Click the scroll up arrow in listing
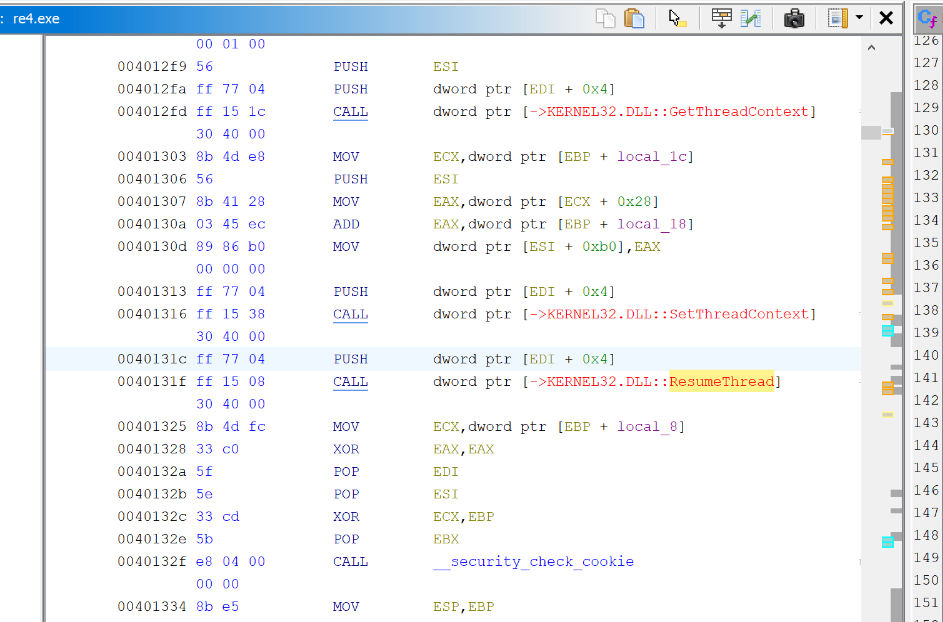943x622 pixels. pos(870,48)
